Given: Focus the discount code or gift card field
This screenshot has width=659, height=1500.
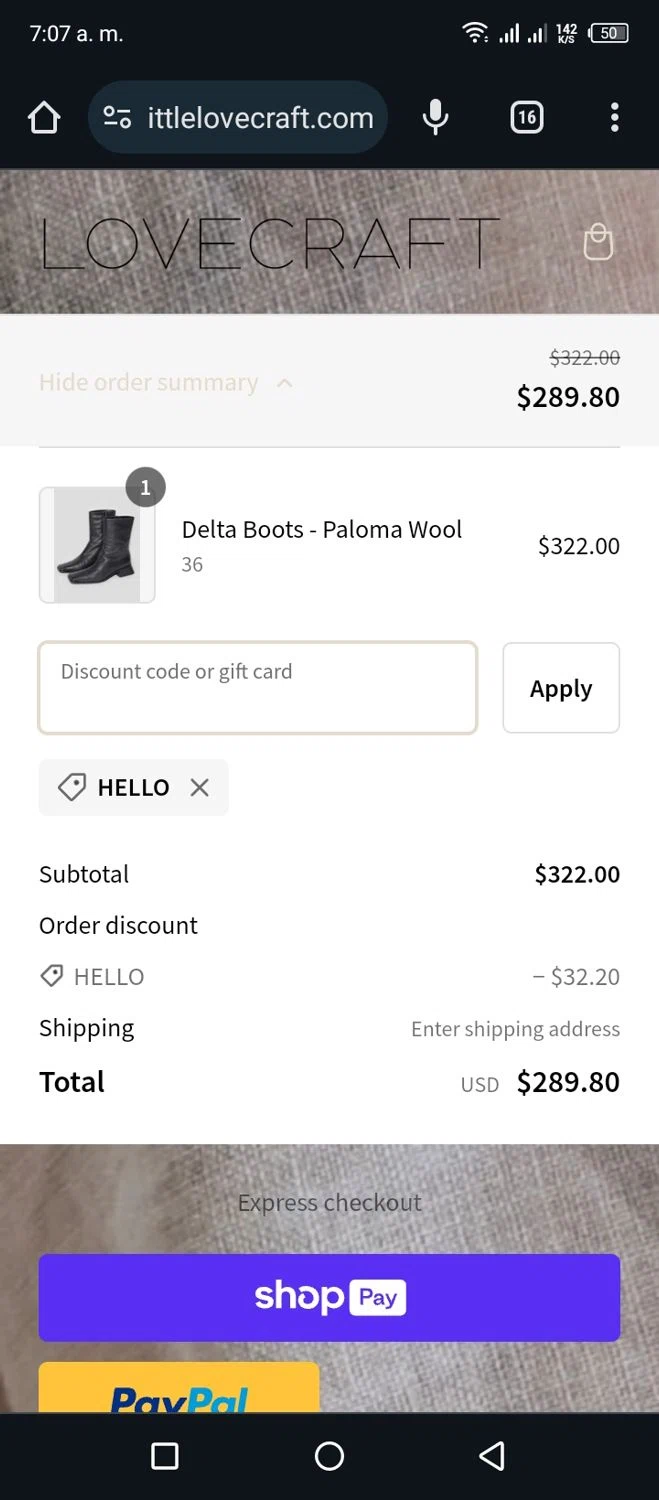Looking at the screenshot, I should click(x=257, y=688).
